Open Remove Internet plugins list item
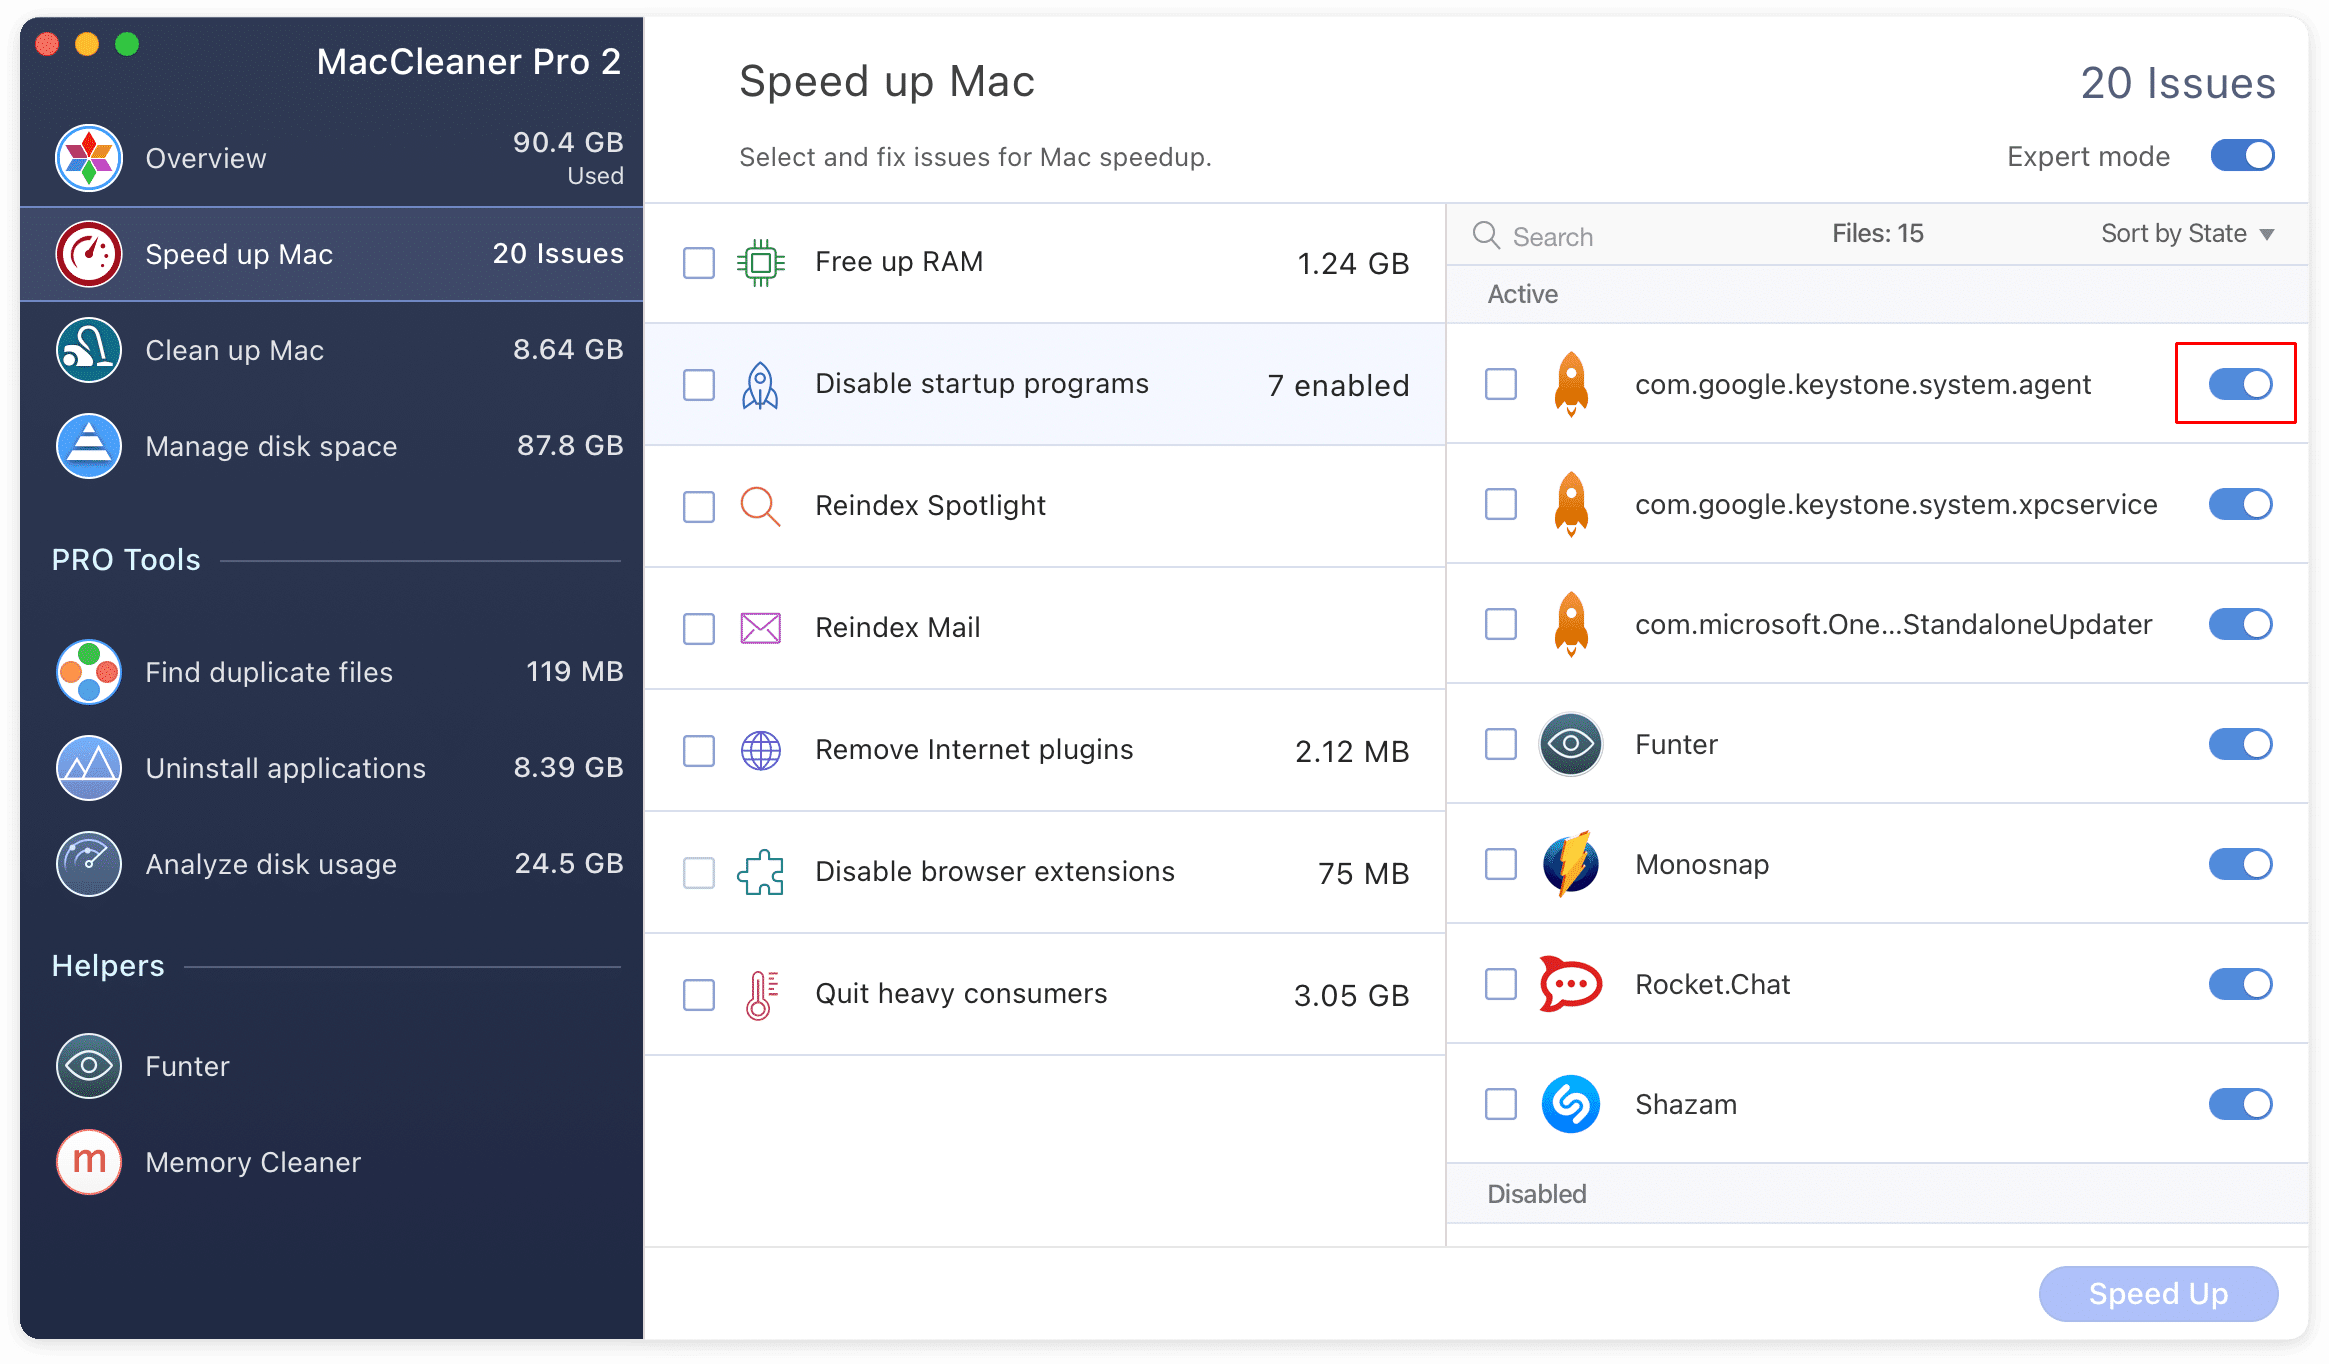 coord(973,750)
